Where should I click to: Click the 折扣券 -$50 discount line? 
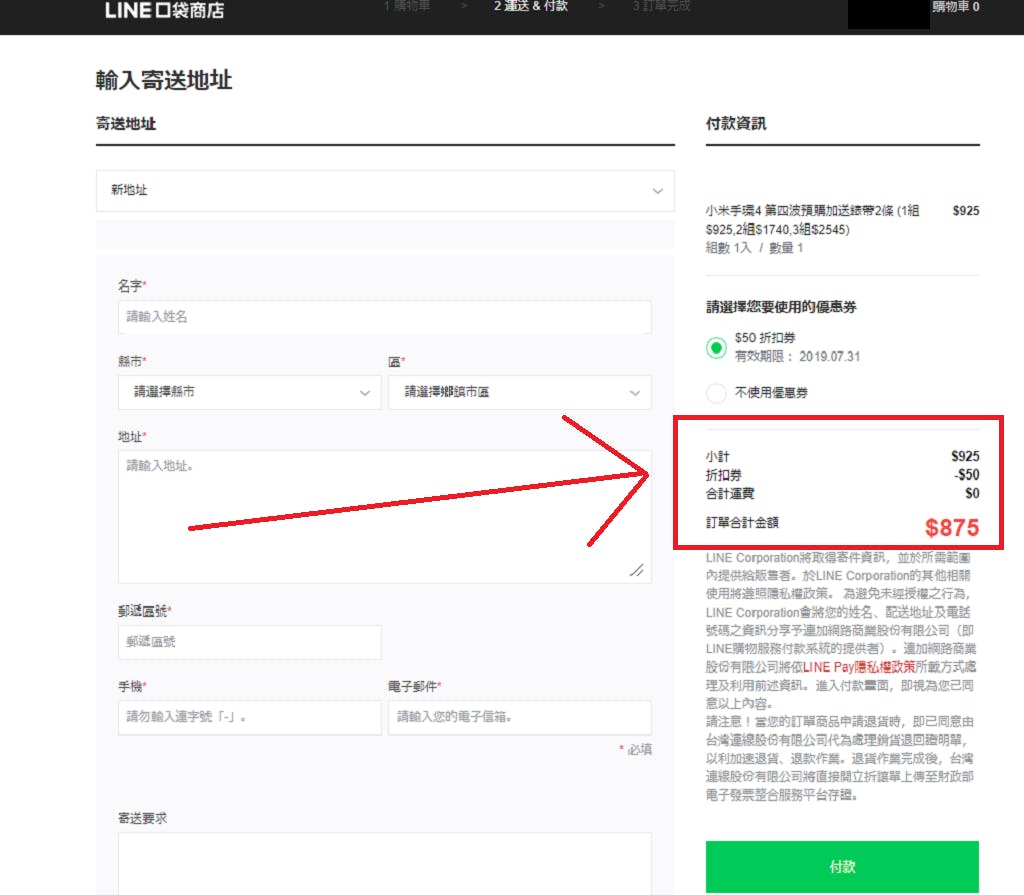(842, 475)
